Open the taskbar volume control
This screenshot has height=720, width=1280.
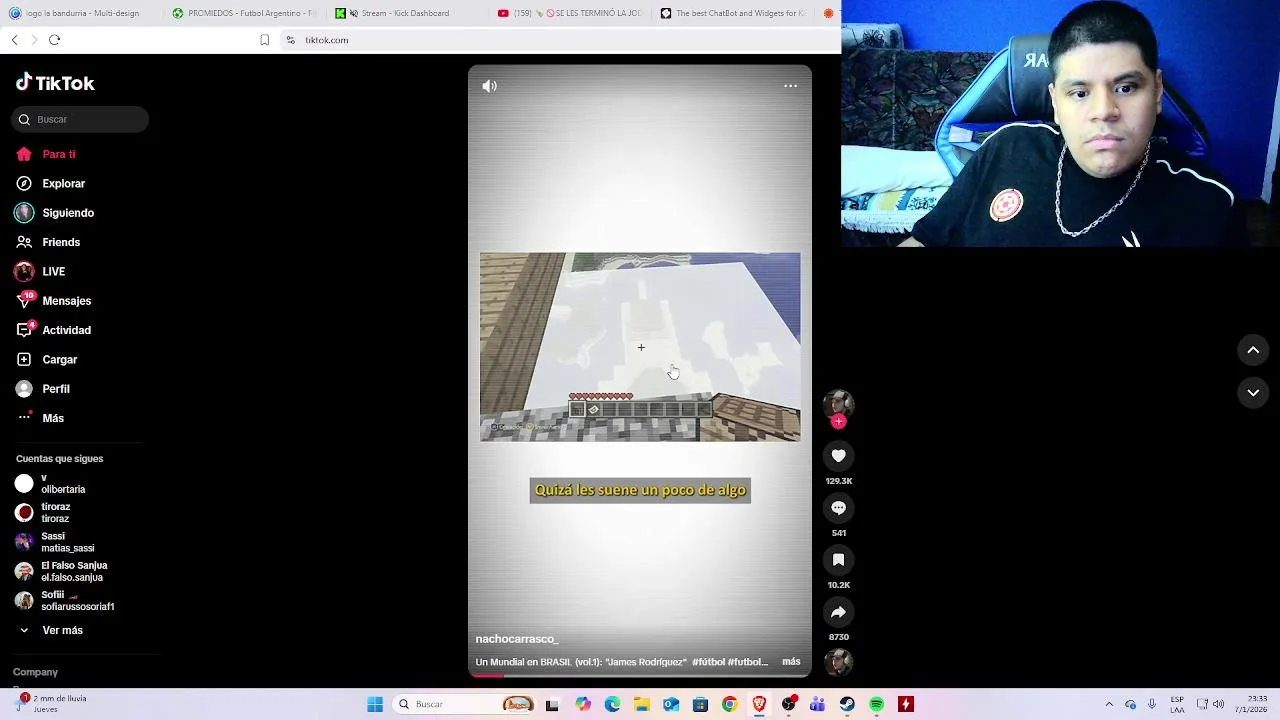click(x=1218, y=704)
